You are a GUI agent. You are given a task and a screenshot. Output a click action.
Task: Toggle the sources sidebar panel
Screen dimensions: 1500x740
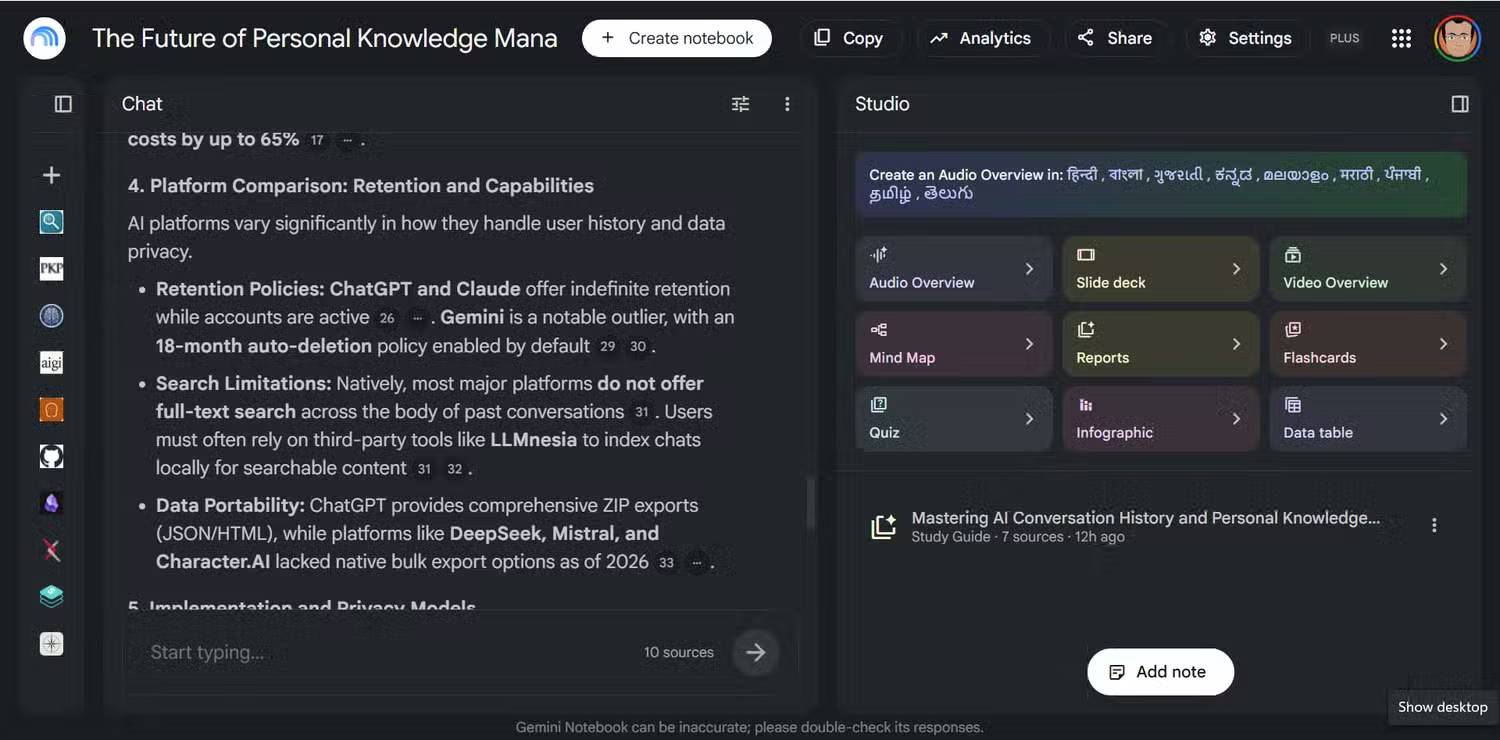pos(63,104)
